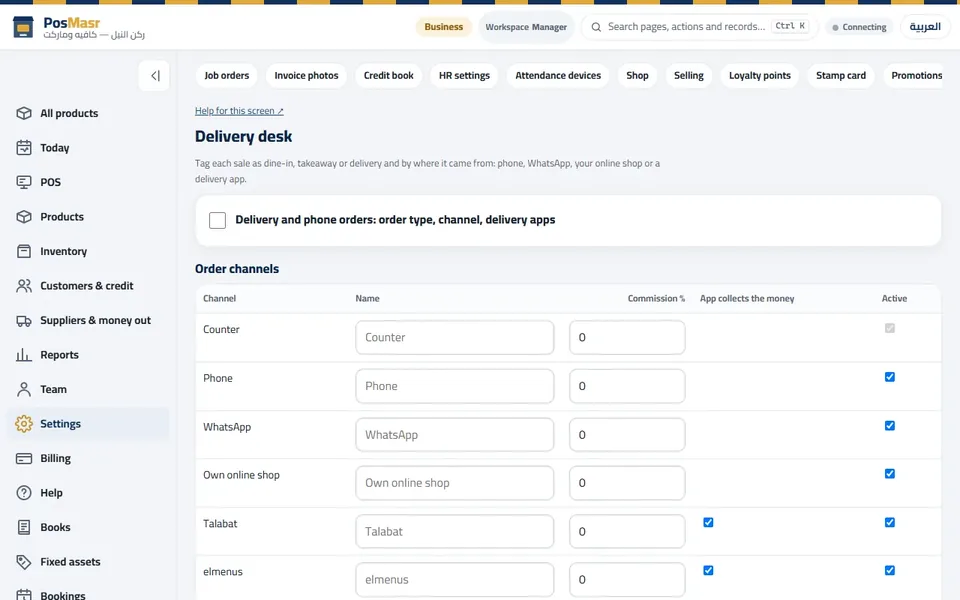The width and height of the screenshot is (960, 600).
Task: Toggle Active checkbox for Own online shop
Action: pyautogui.click(x=890, y=474)
